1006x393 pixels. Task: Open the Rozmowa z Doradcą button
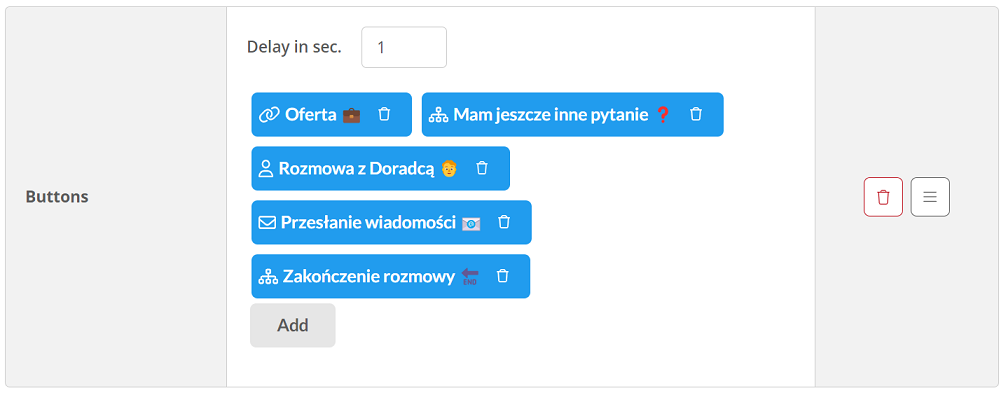tap(357, 169)
